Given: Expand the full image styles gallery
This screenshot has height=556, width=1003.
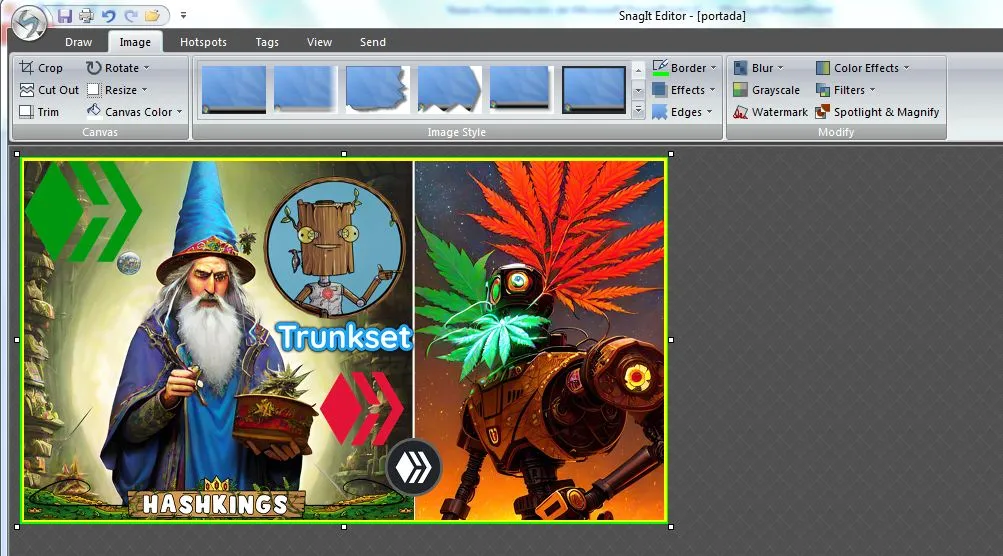Looking at the screenshot, I should point(638,111).
